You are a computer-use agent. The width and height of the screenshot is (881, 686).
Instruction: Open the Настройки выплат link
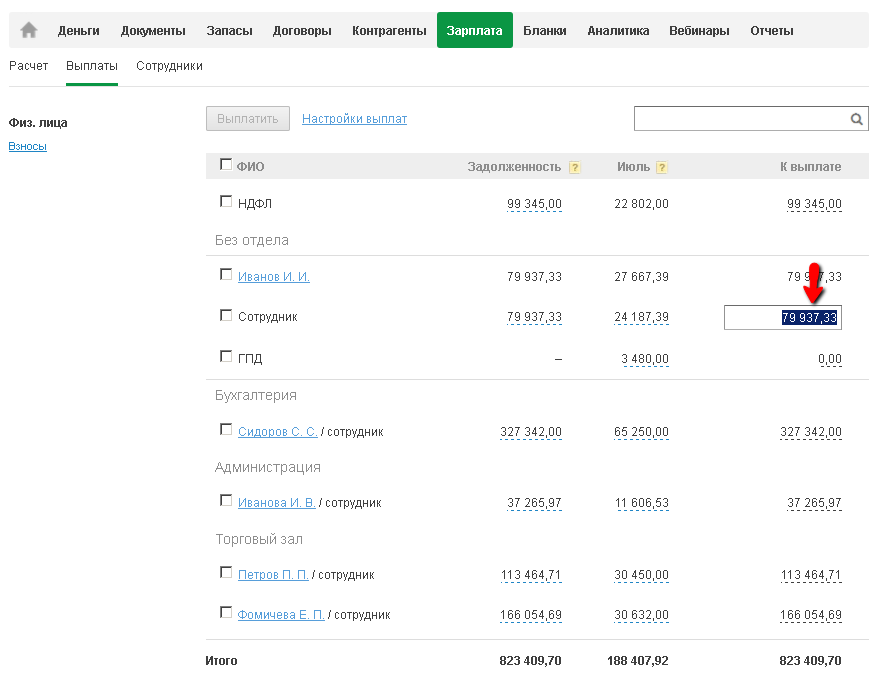(x=354, y=119)
